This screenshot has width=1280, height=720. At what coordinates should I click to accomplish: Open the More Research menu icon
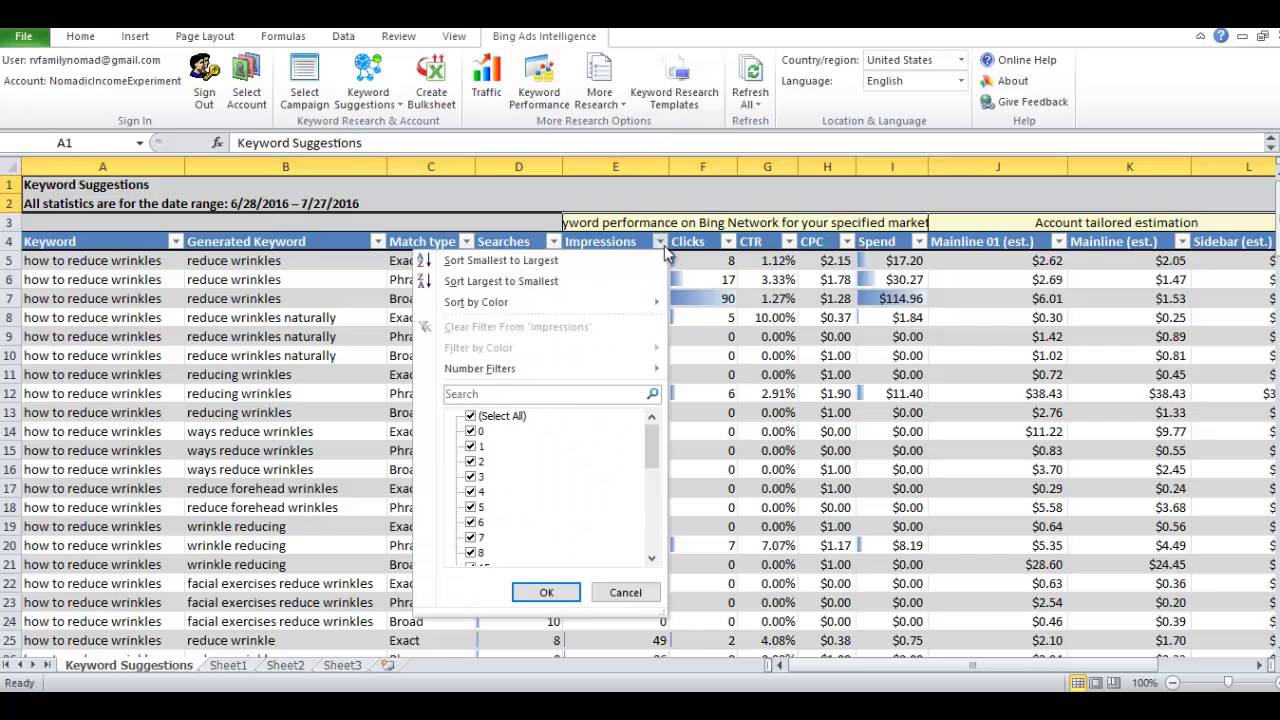[599, 68]
